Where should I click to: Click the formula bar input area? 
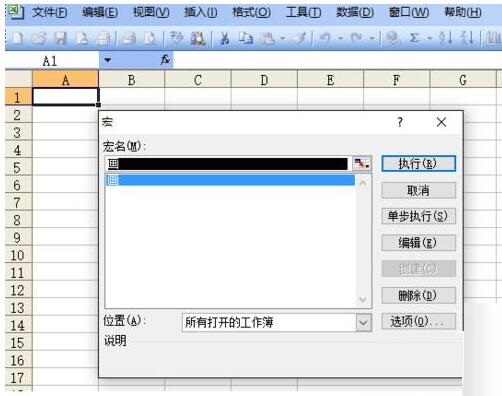pos(337,61)
